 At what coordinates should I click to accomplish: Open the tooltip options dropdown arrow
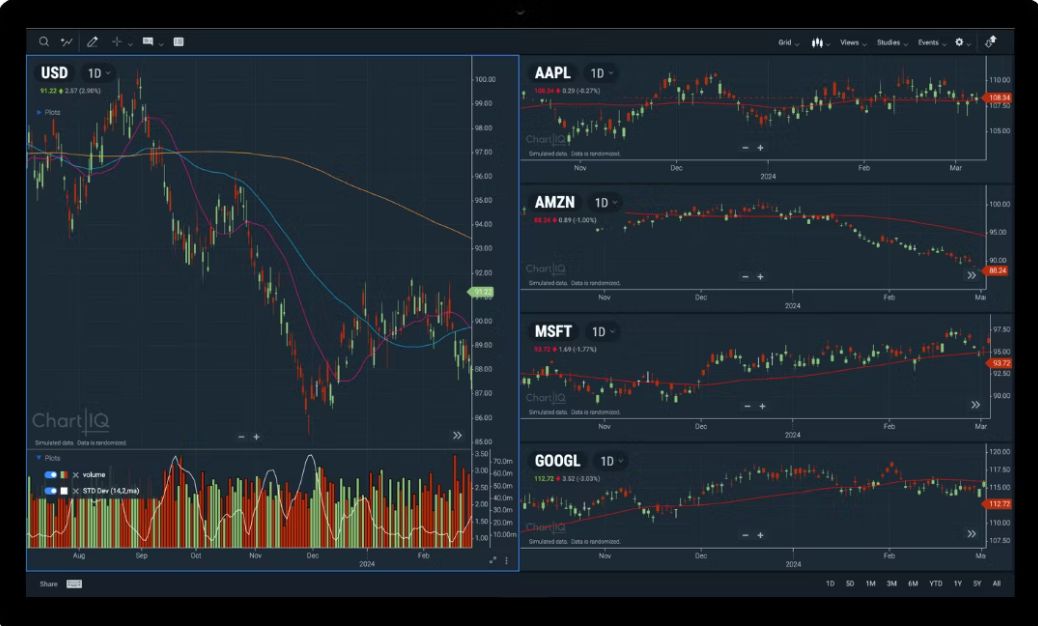click(x=162, y=44)
